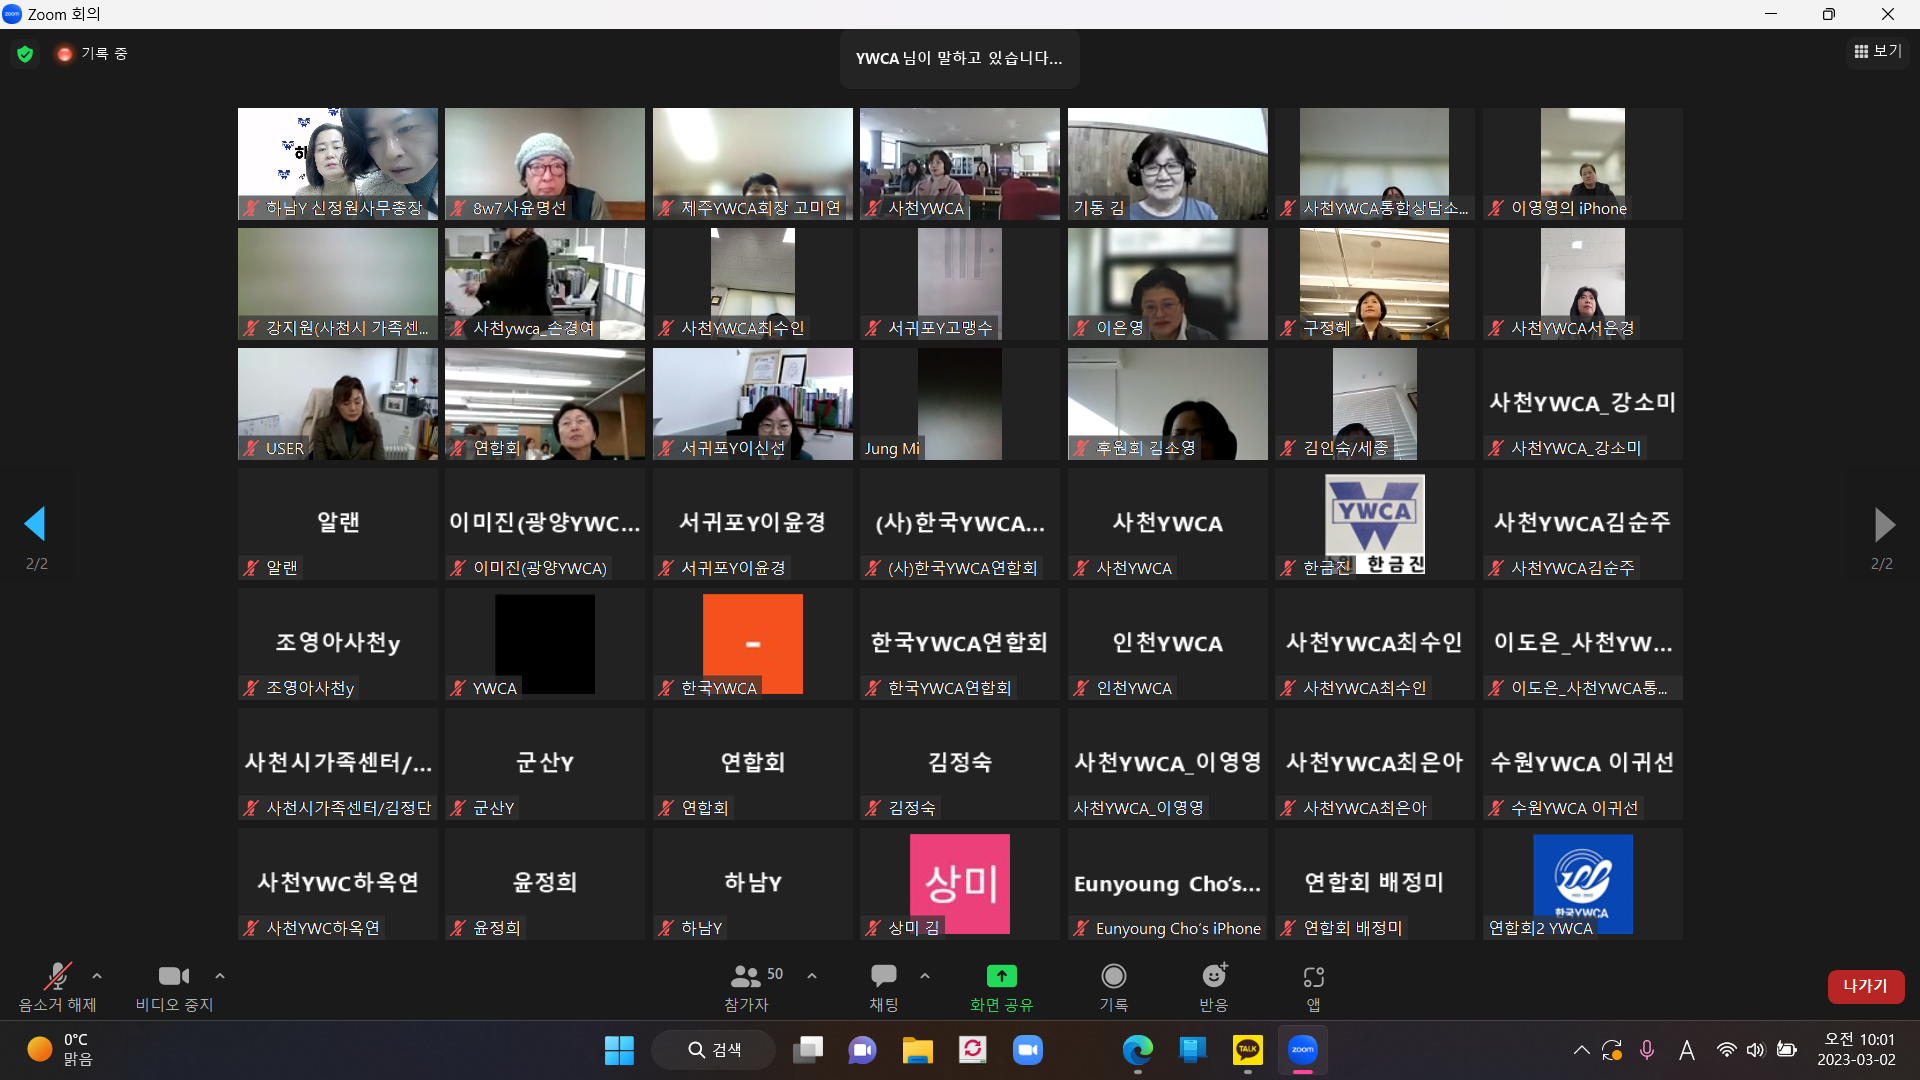Viewport: 1920px width, 1080px height.
Task: Click the red 나가기 leave button
Action: pos(1865,986)
